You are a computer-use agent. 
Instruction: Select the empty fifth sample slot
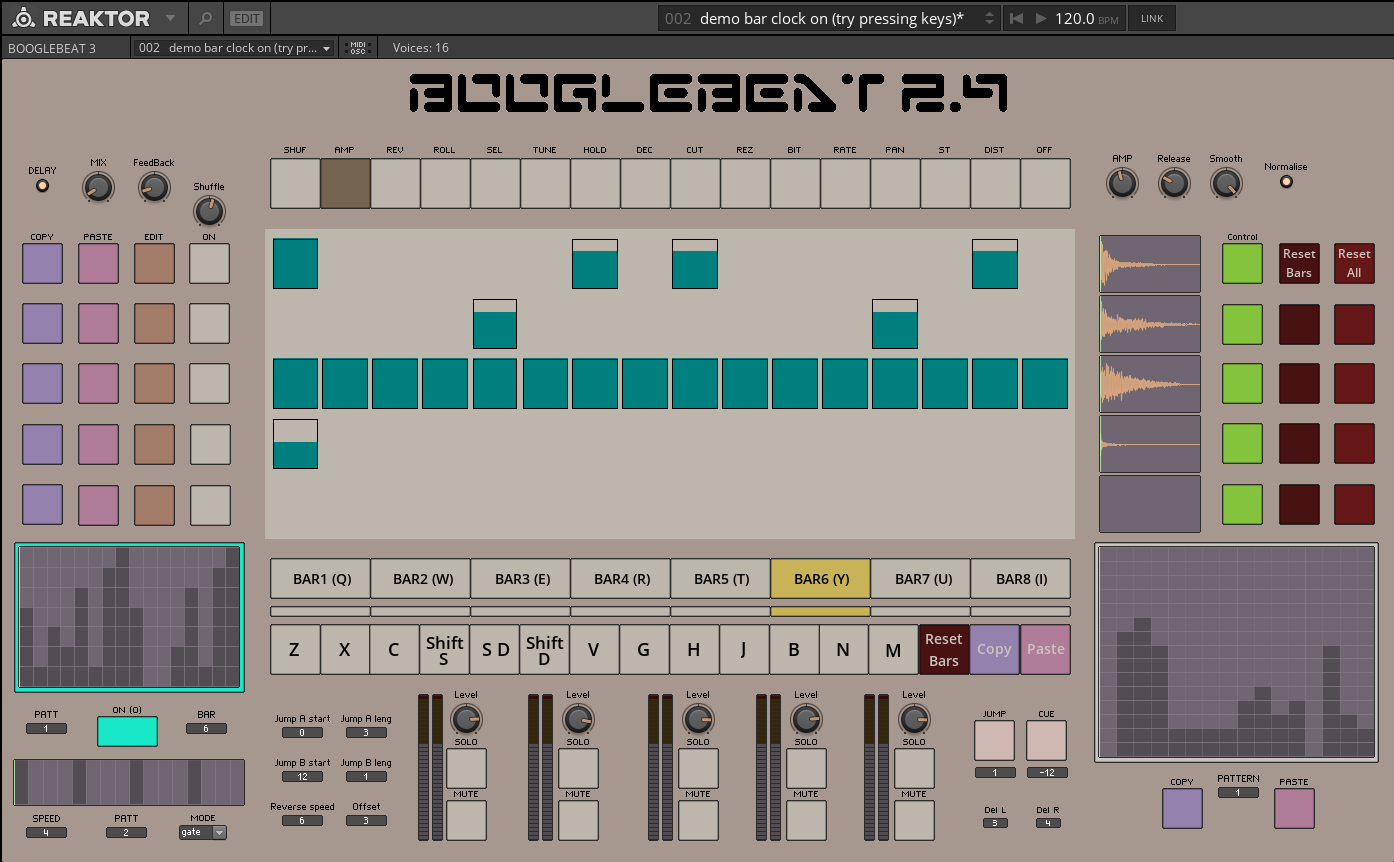(1150, 504)
